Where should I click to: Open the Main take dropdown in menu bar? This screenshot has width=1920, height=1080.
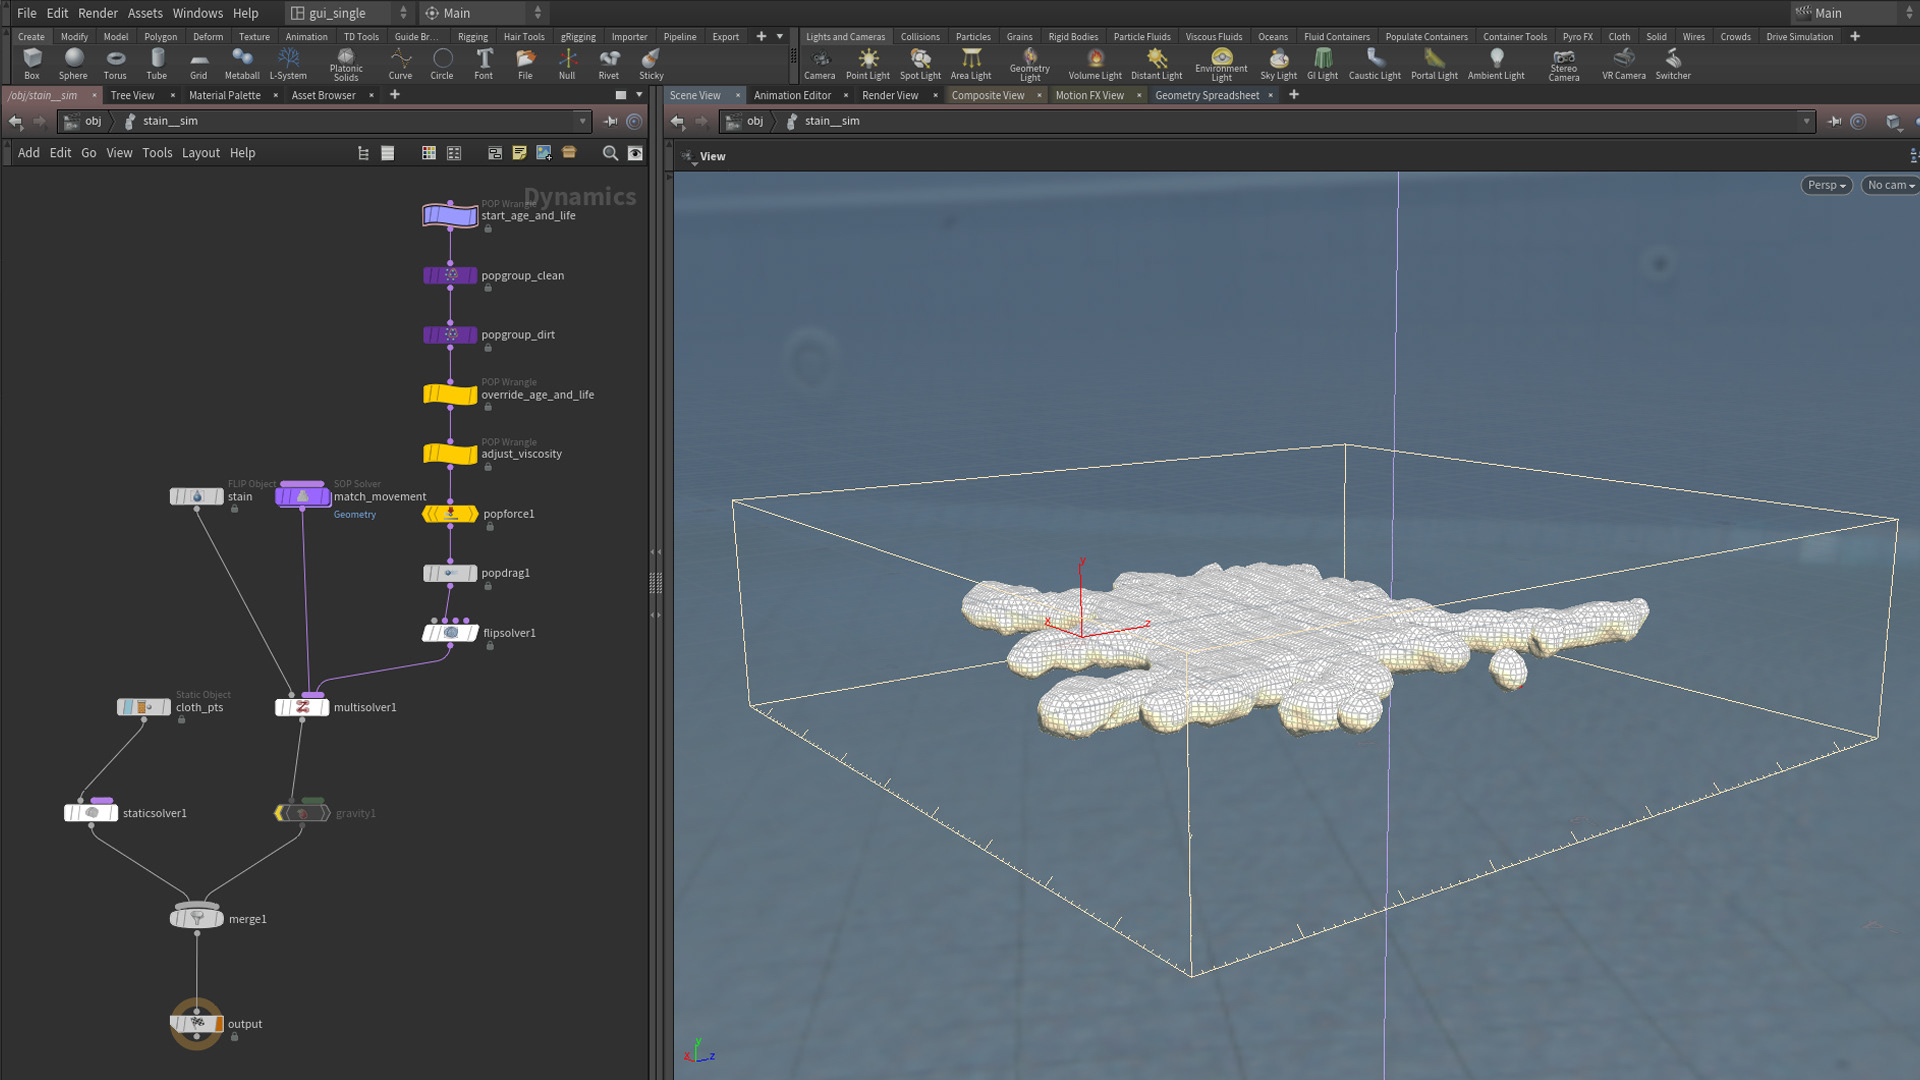tap(483, 13)
